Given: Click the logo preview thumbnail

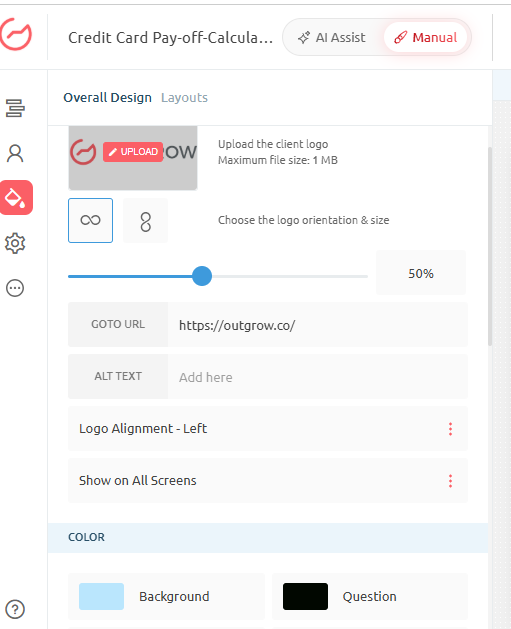Looking at the screenshot, I should click(133, 158).
